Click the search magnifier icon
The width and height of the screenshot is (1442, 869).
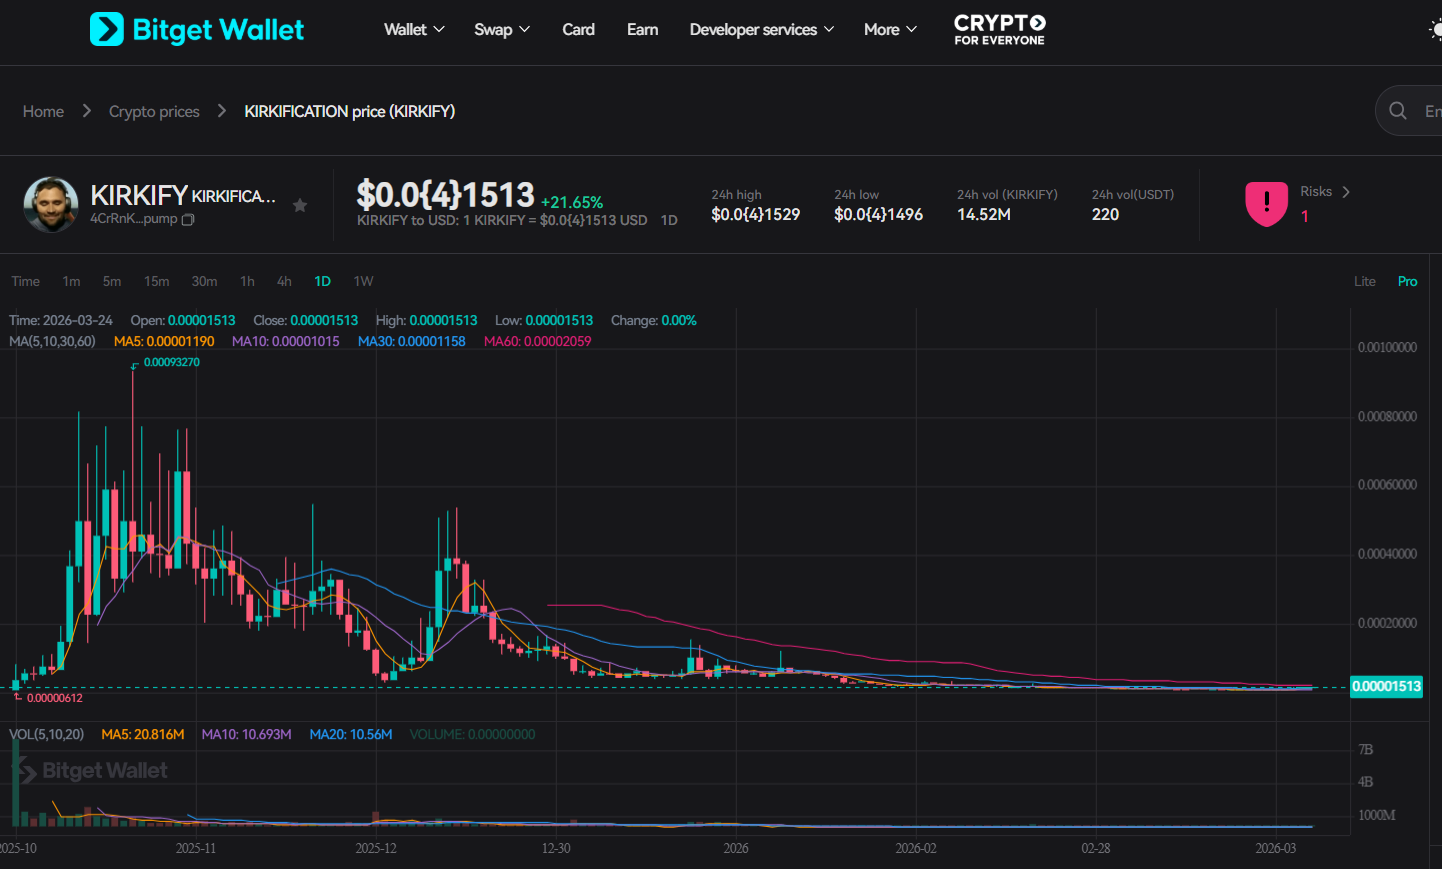(x=1397, y=110)
